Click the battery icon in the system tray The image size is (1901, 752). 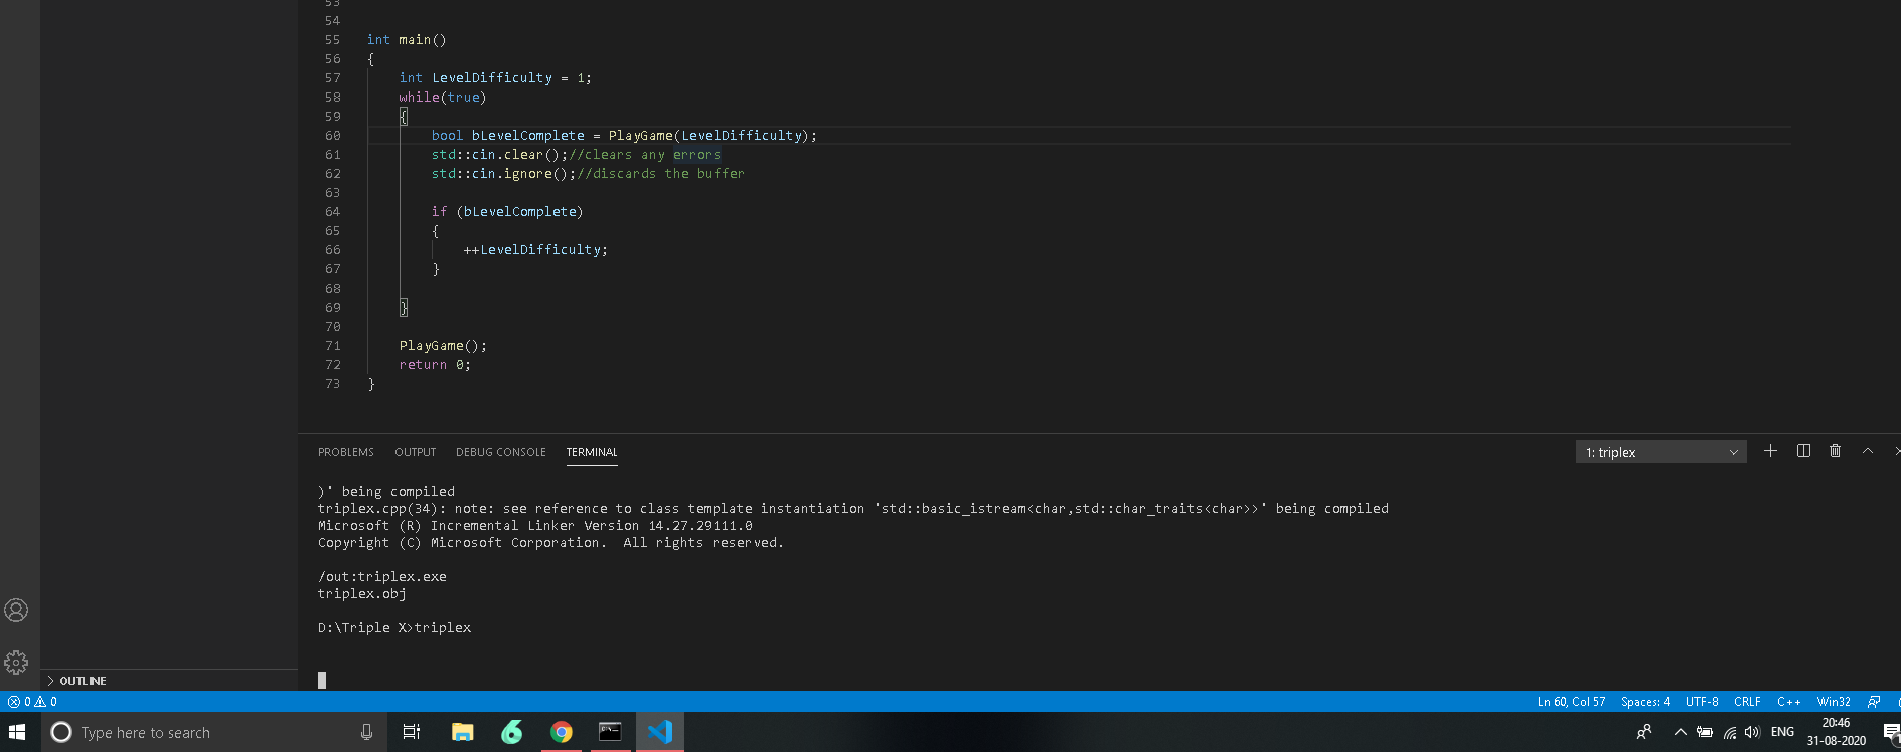coord(1705,732)
